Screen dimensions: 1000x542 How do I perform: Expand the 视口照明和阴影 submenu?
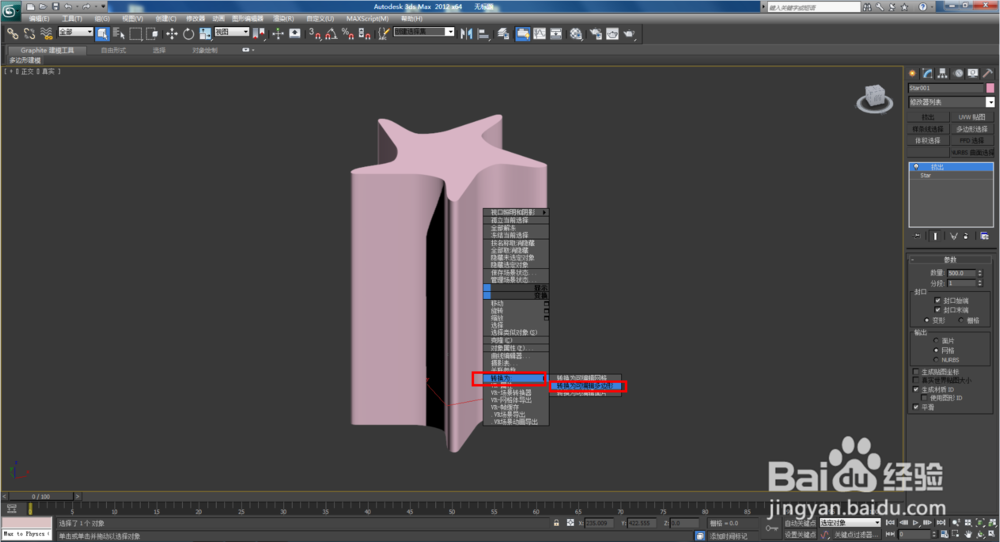[516, 212]
